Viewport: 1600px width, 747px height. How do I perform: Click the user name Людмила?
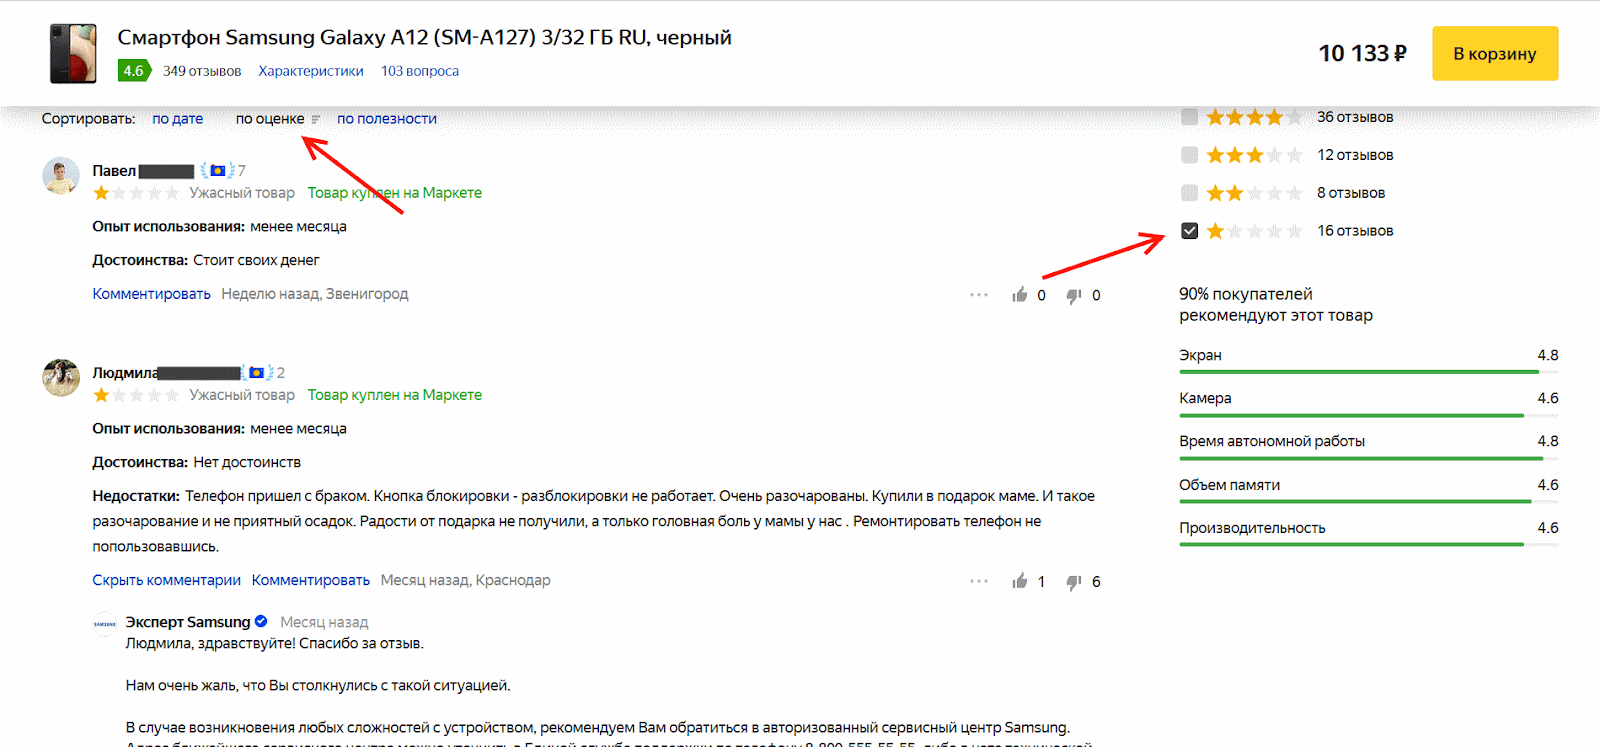coord(125,373)
